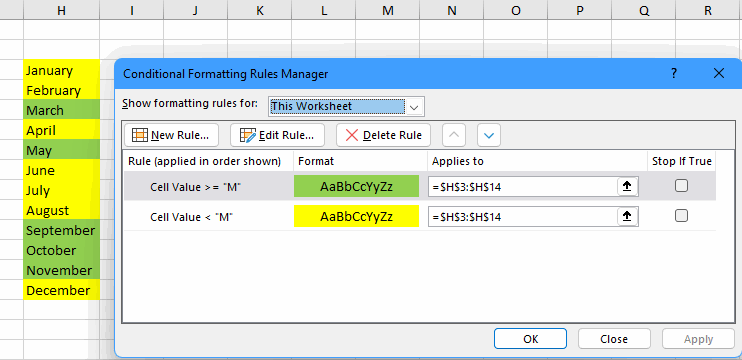The image size is (742, 360).
Task: Click the Edit Rule pencil icon
Action: (x=247, y=135)
